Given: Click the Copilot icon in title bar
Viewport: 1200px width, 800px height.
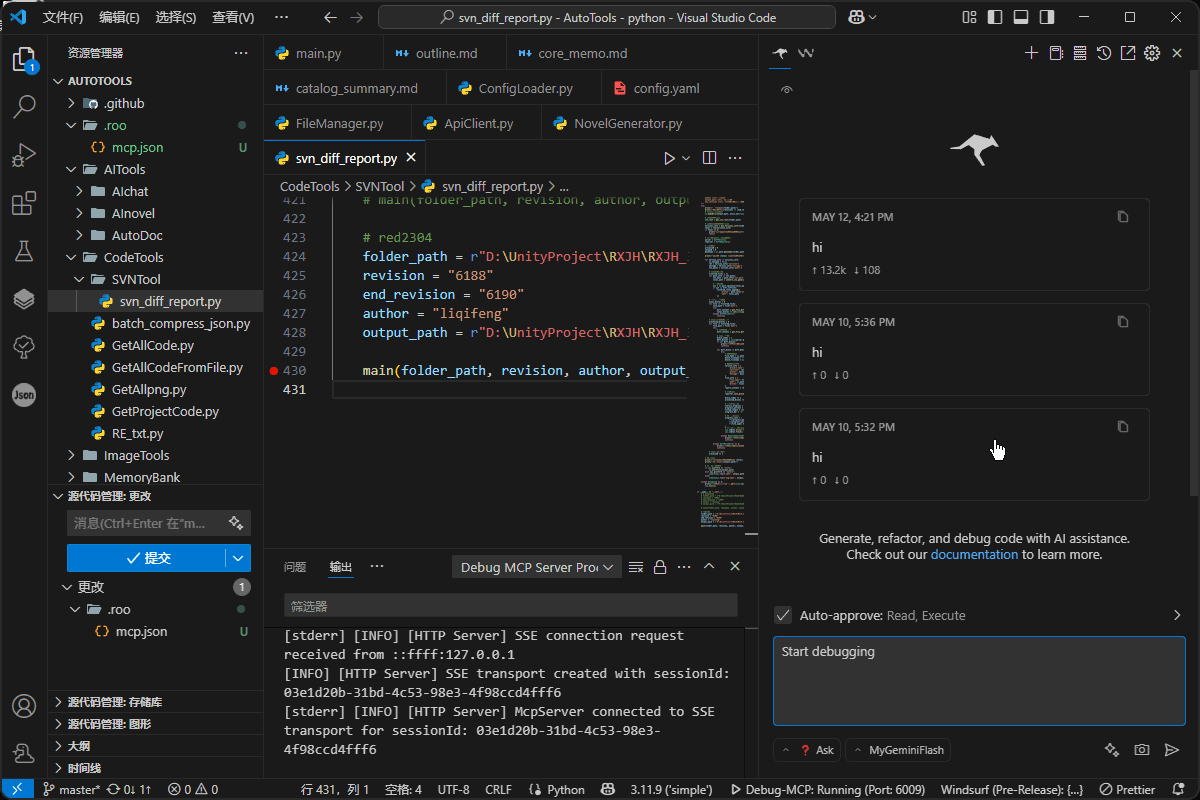Looking at the screenshot, I should [856, 17].
